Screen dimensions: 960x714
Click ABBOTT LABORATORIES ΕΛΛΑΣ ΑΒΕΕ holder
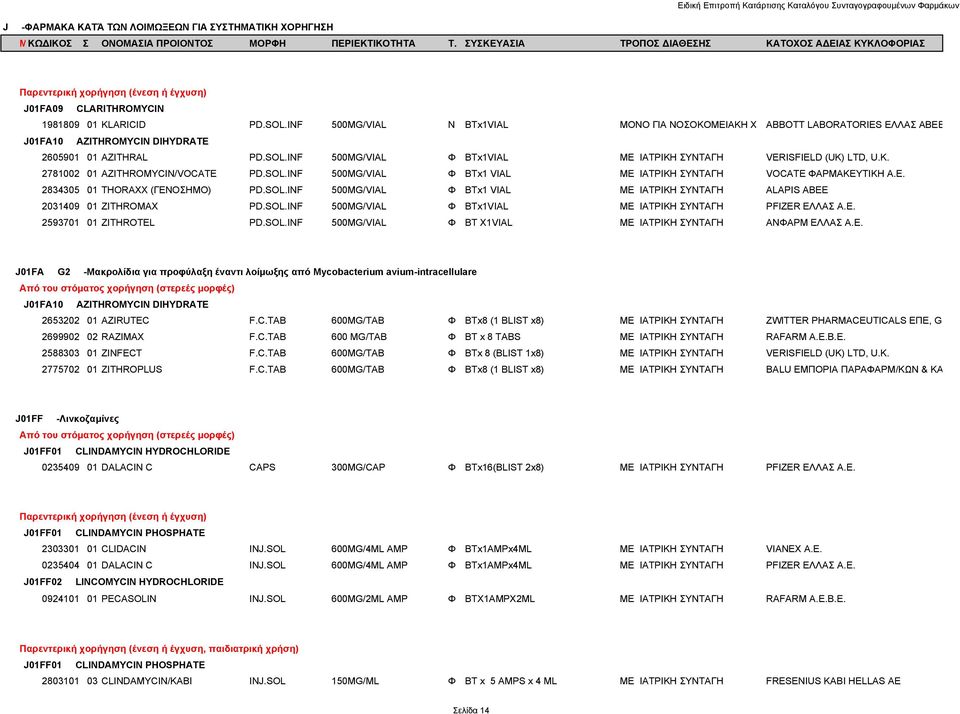coord(854,125)
